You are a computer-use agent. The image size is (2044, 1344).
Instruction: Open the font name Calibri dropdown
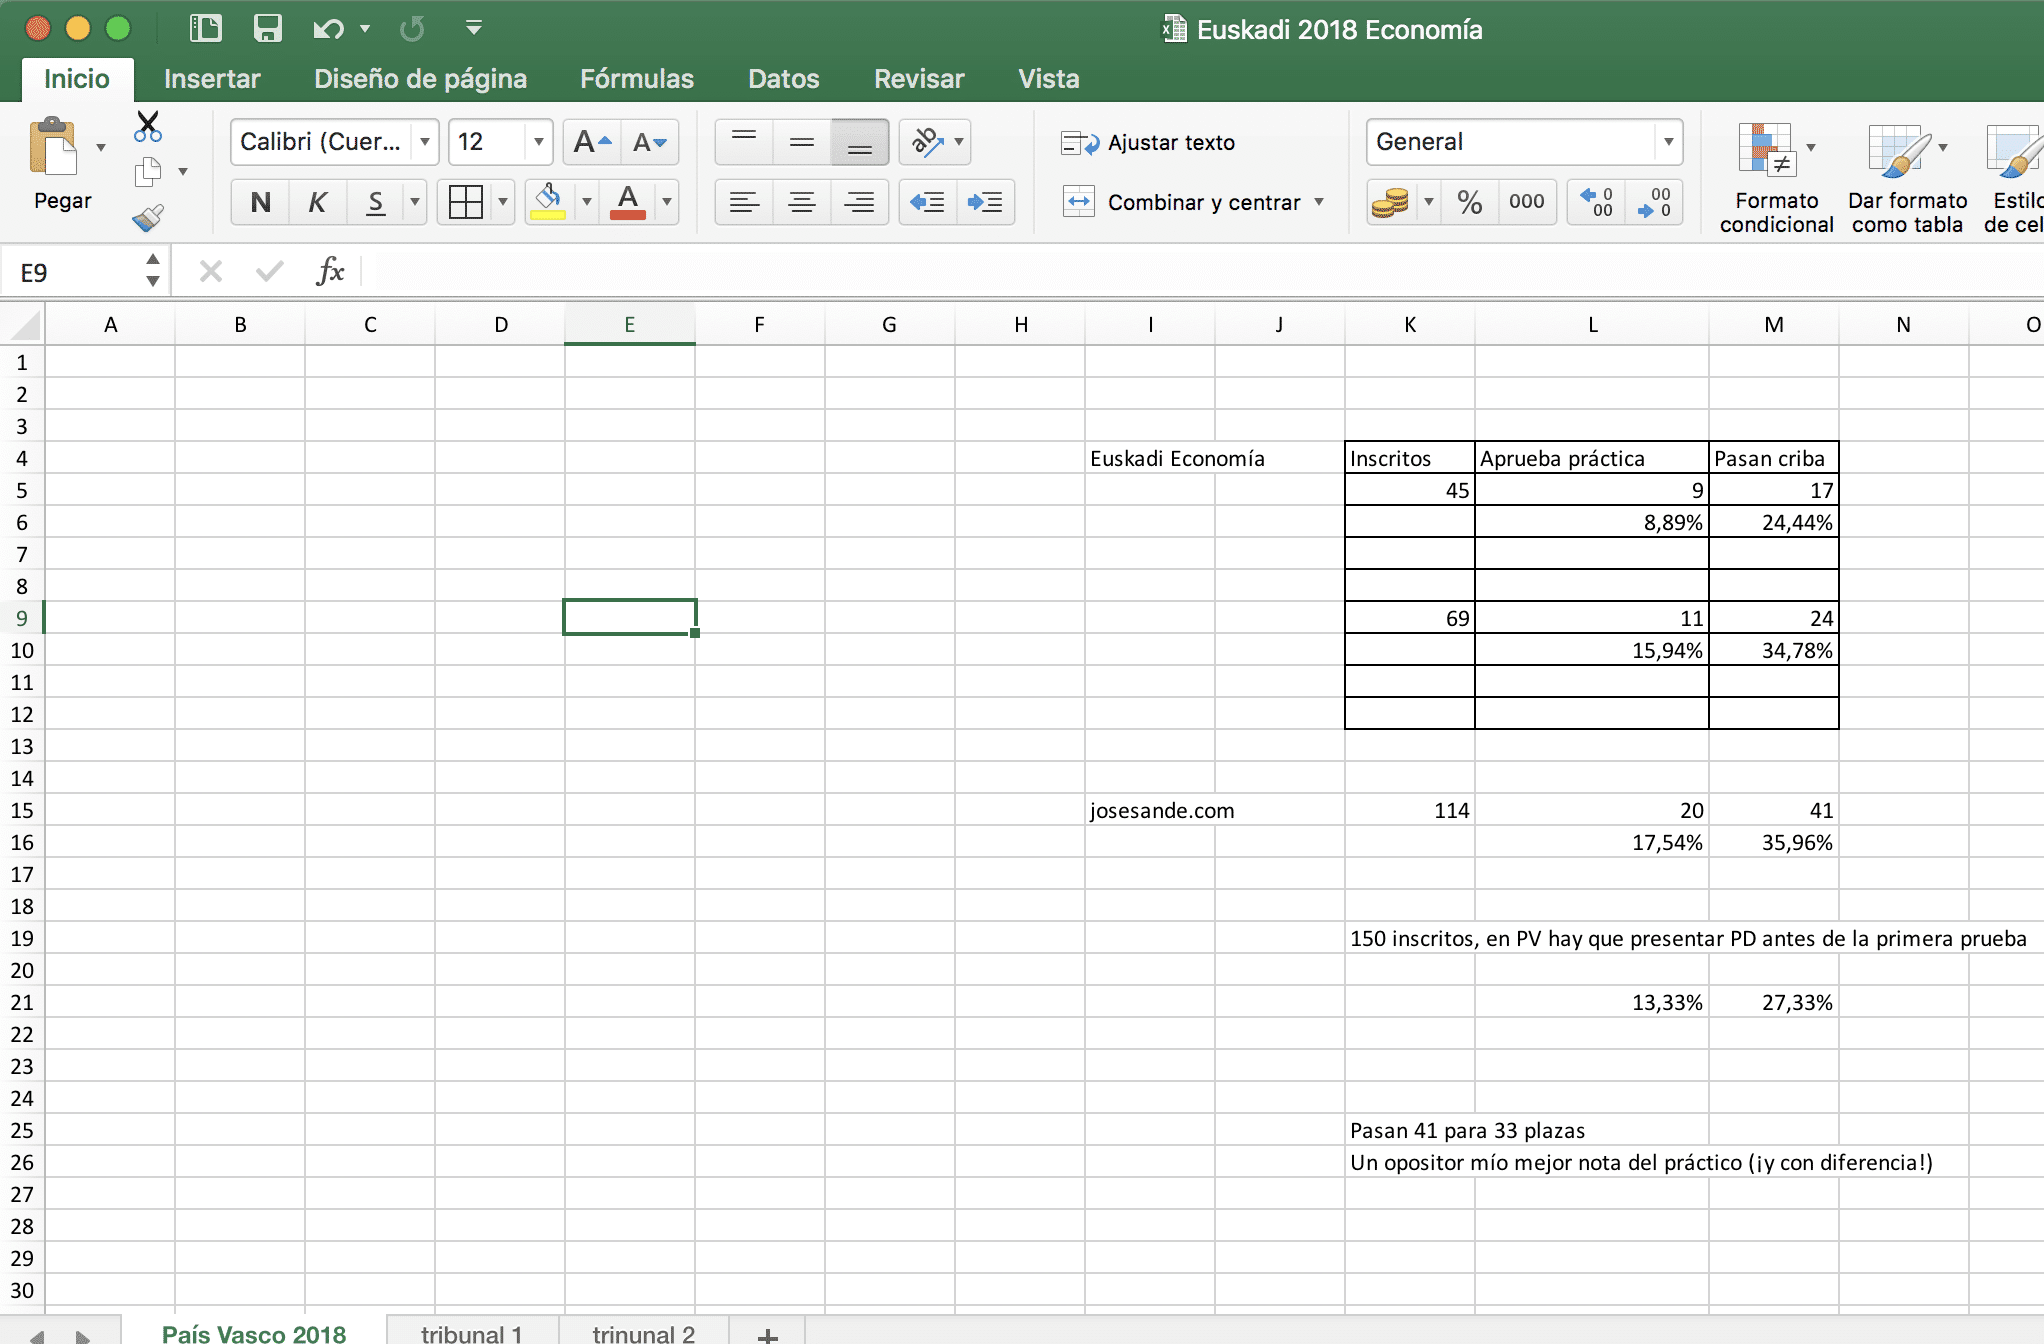click(425, 142)
